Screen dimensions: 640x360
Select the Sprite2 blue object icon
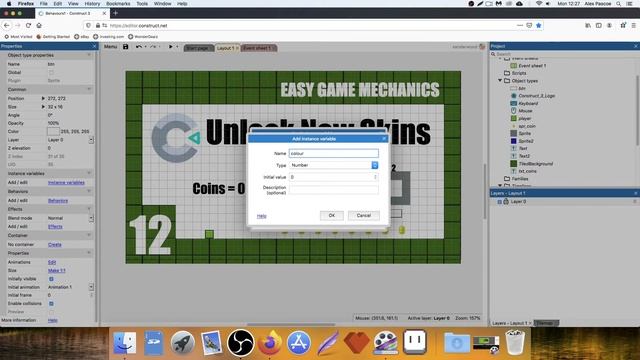pyautogui.click(x=514, y=141)
